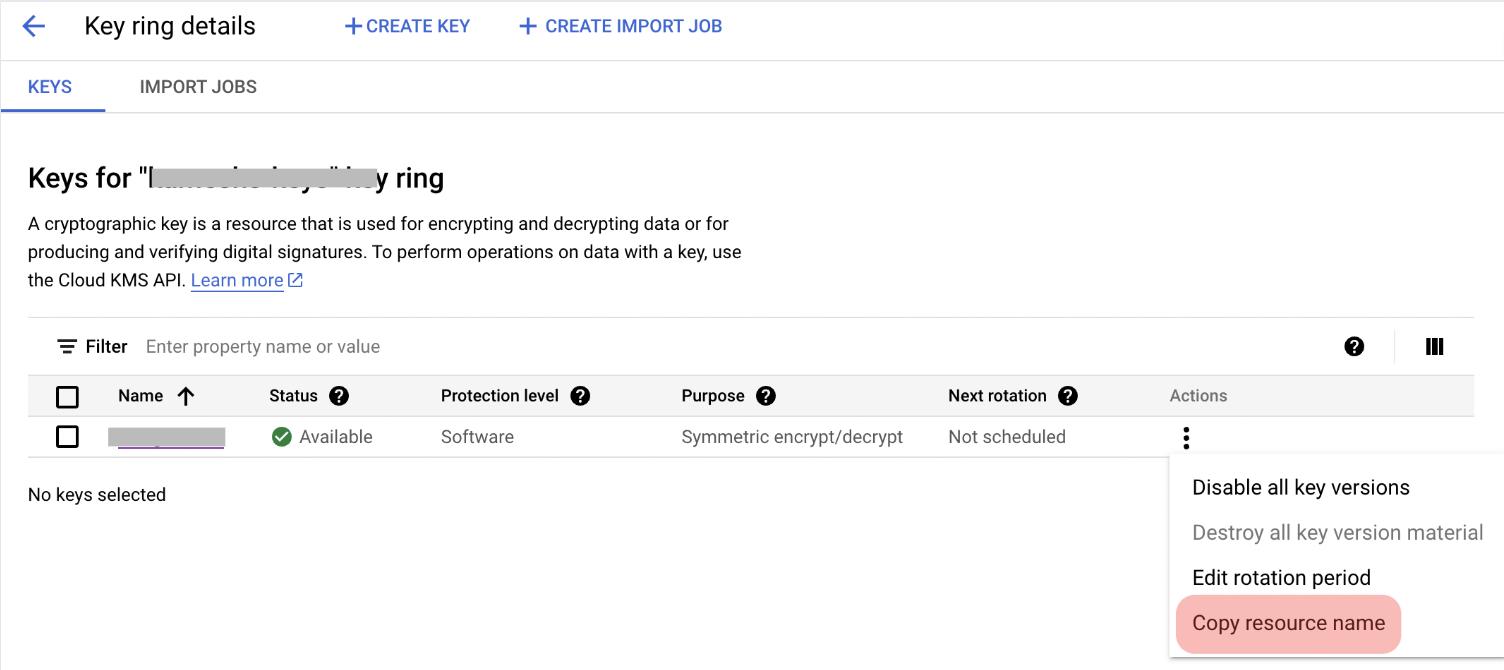Click the CREATE KEY button
The height and width of the screenshot is (670, 1504).
407,26
